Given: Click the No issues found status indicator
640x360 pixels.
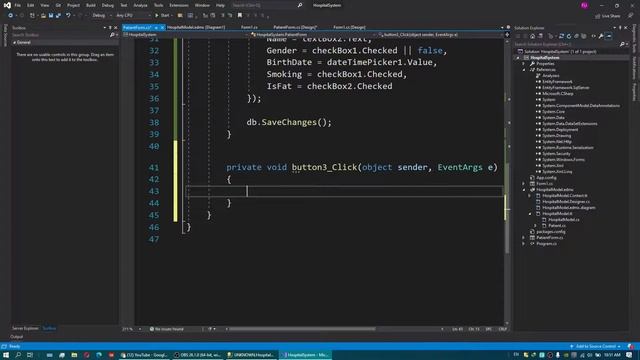Looking at the screenshot, I should [167, 329].
